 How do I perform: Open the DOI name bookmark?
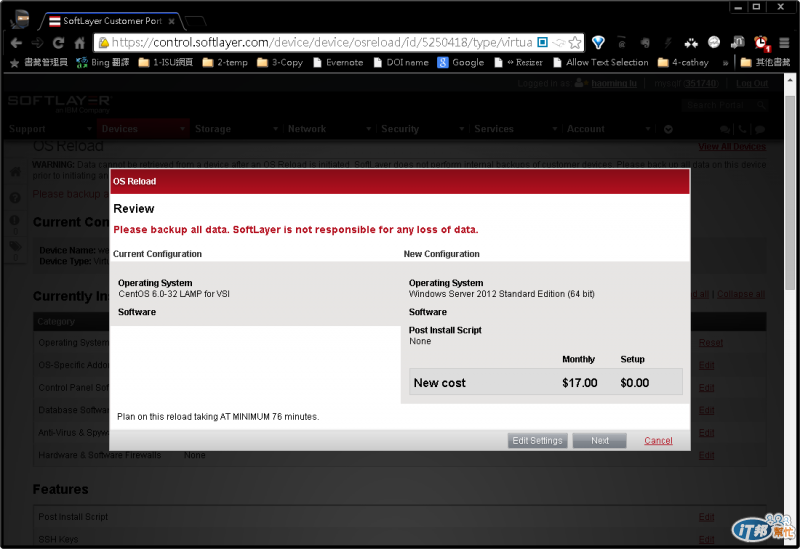coord(401,62)
